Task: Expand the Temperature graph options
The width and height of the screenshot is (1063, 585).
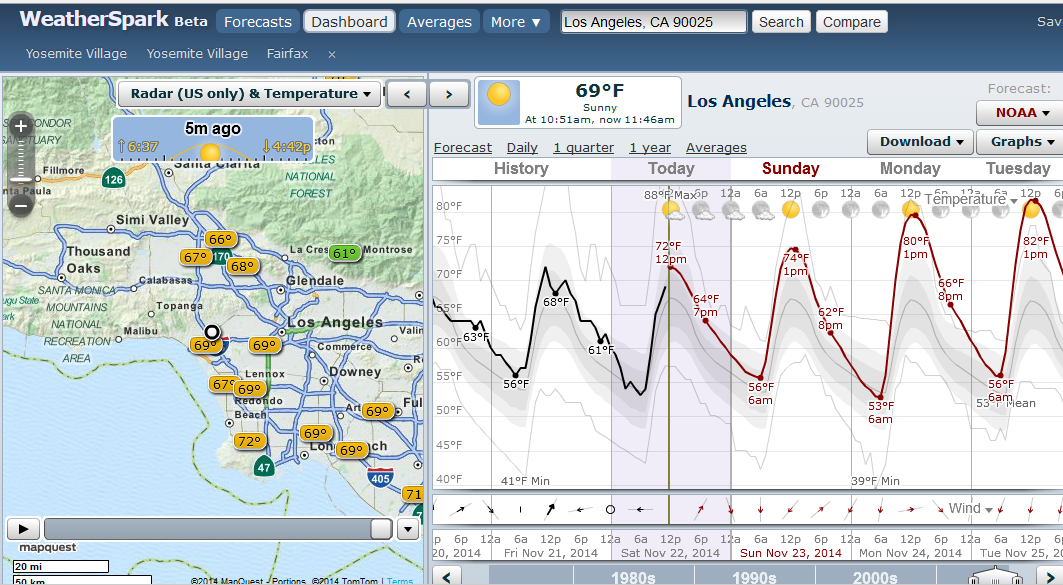Action: [x=971, y=199]
